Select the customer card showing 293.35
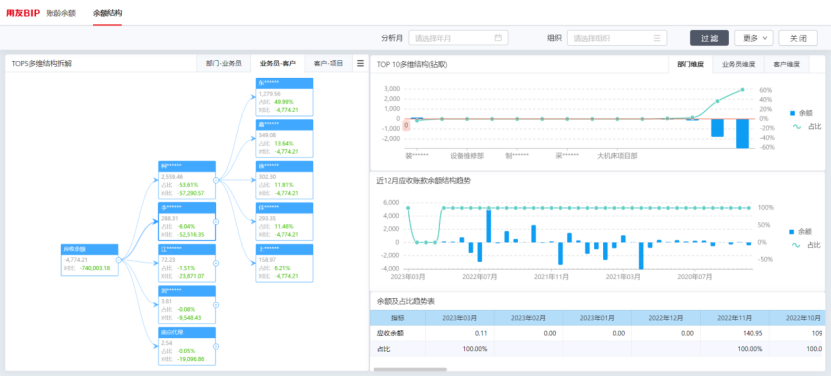 click(284, 221)
